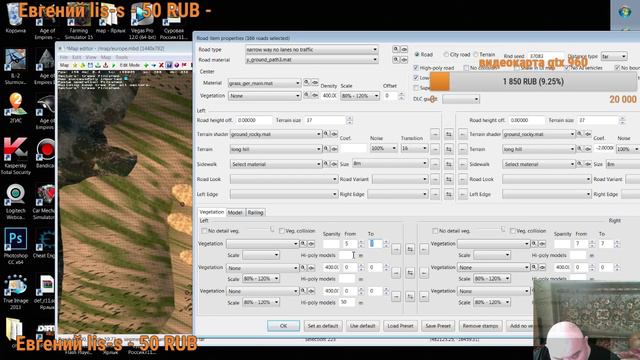Switch to the Model tab
Image resolution: width=640 pixels, height=360 pixels.
[235, 213]
